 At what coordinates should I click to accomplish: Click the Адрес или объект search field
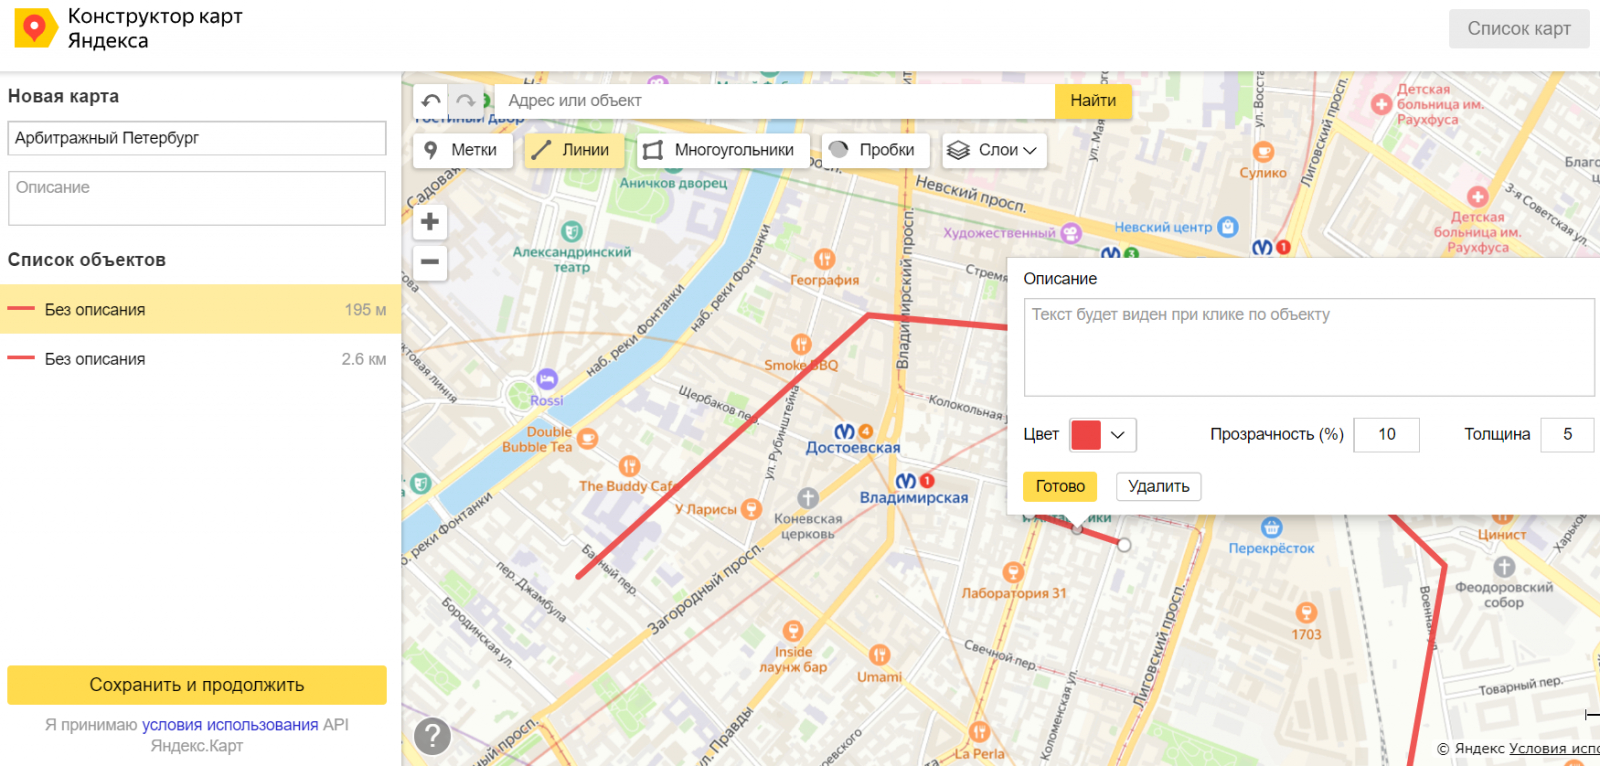coord(775,101)
